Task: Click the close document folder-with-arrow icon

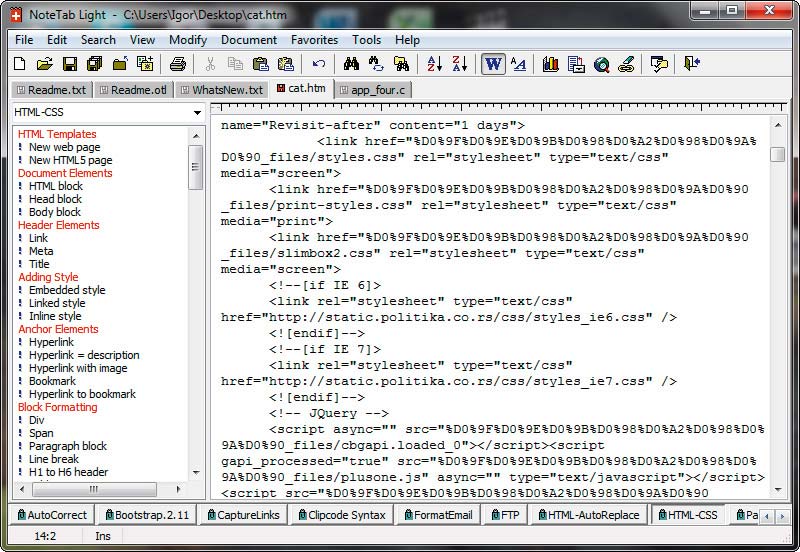Action: [x=120, y=64]
